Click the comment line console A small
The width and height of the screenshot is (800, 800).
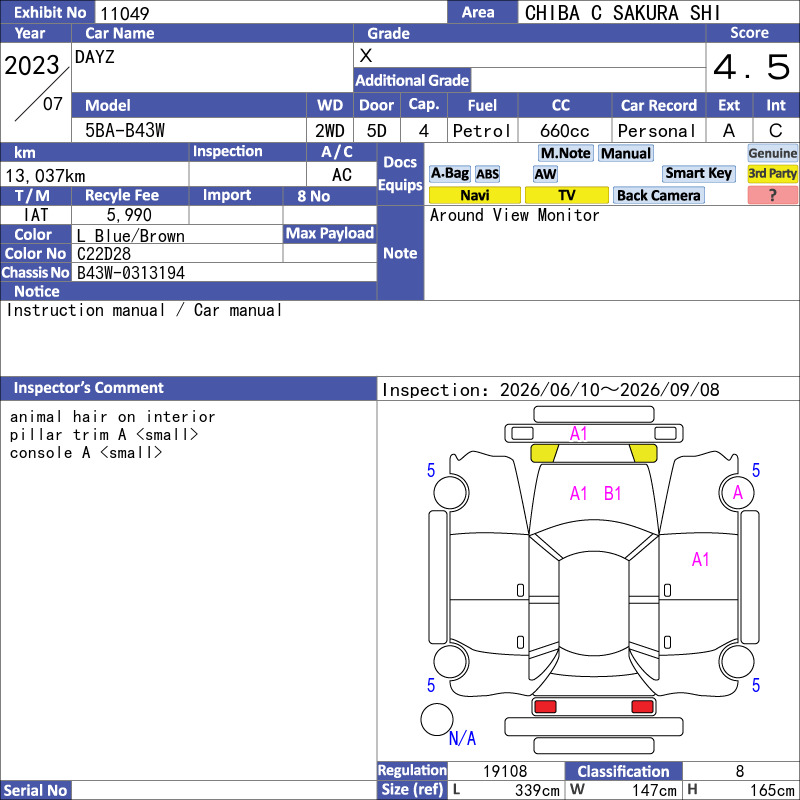point(86,453)
